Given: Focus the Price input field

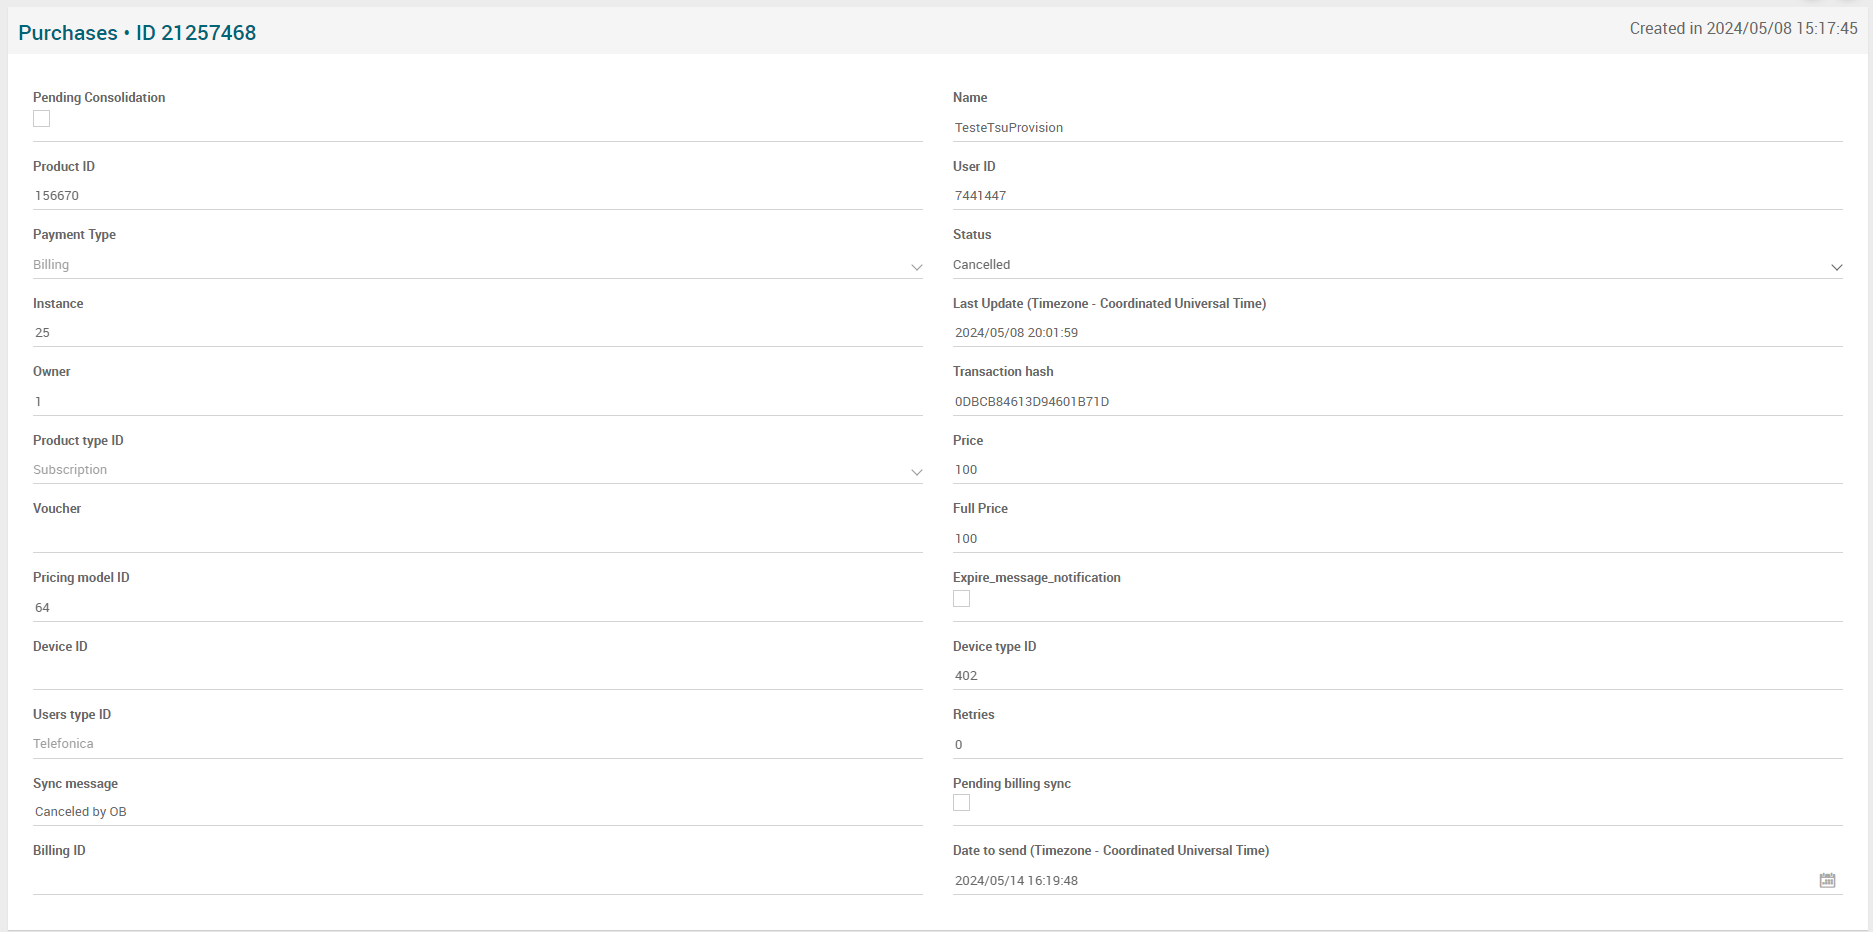Looking at the screenshot, I should click(1397, 470).
